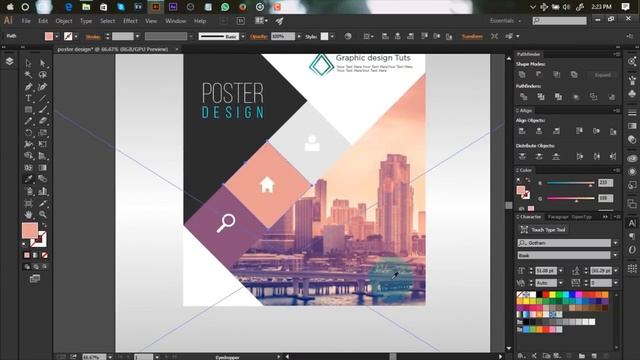The width and height of the screenshot is (640, 360).
Task: Select the Selection tool (black arrow)
Action: point(28,63)
